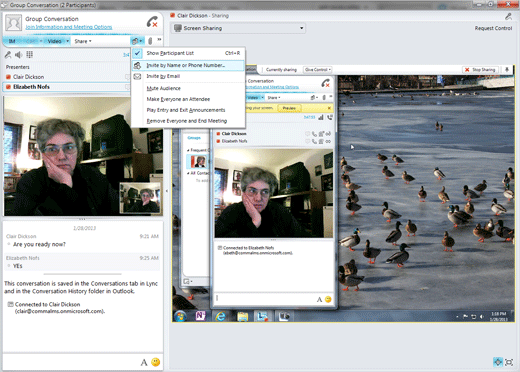Click the small self-preview video thumbnail

tap(140, 198)
